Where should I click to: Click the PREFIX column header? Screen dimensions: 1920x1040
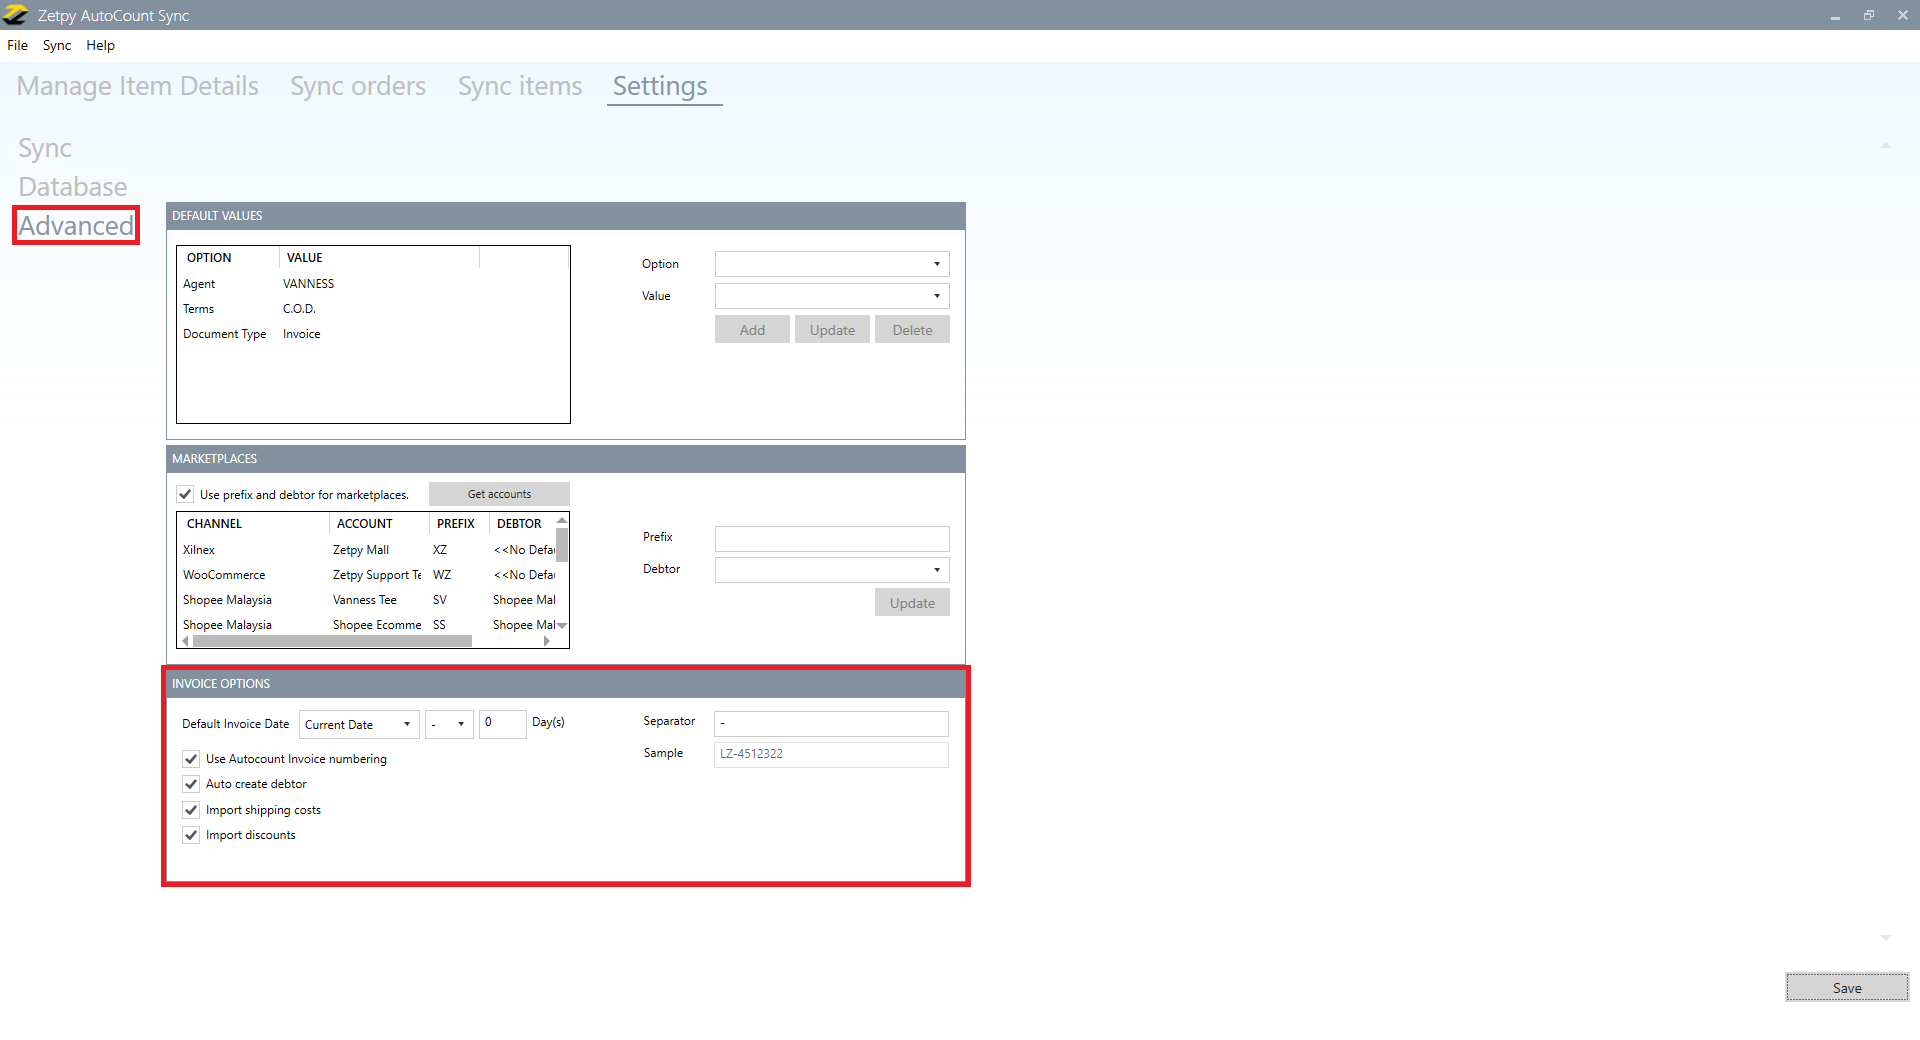[459, 524]
